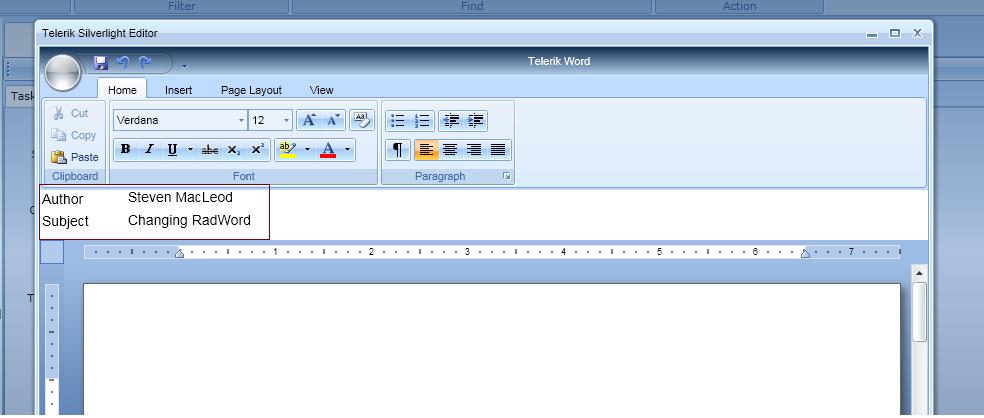Switch to the Home ribbon tab
The height and width of the screenshot is (418, 984).
click(x=122, y=90)
